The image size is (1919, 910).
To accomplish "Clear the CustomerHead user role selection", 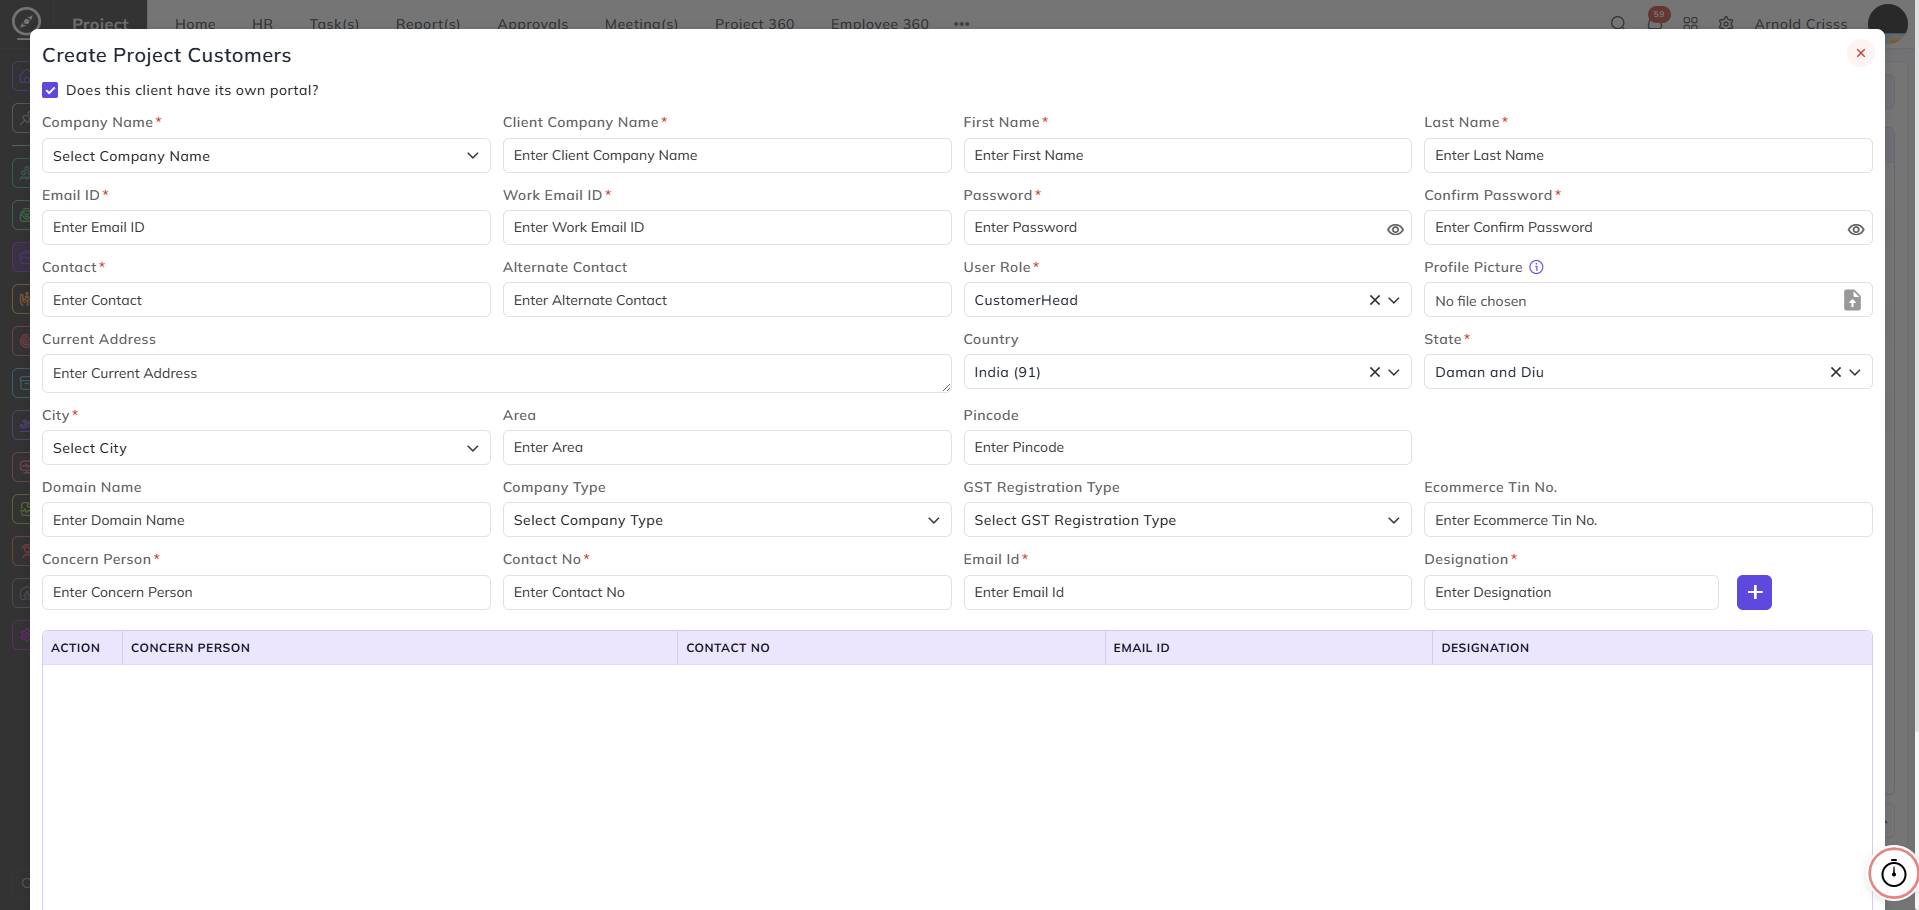I will pyautogui.click(x=1374, y=300).
